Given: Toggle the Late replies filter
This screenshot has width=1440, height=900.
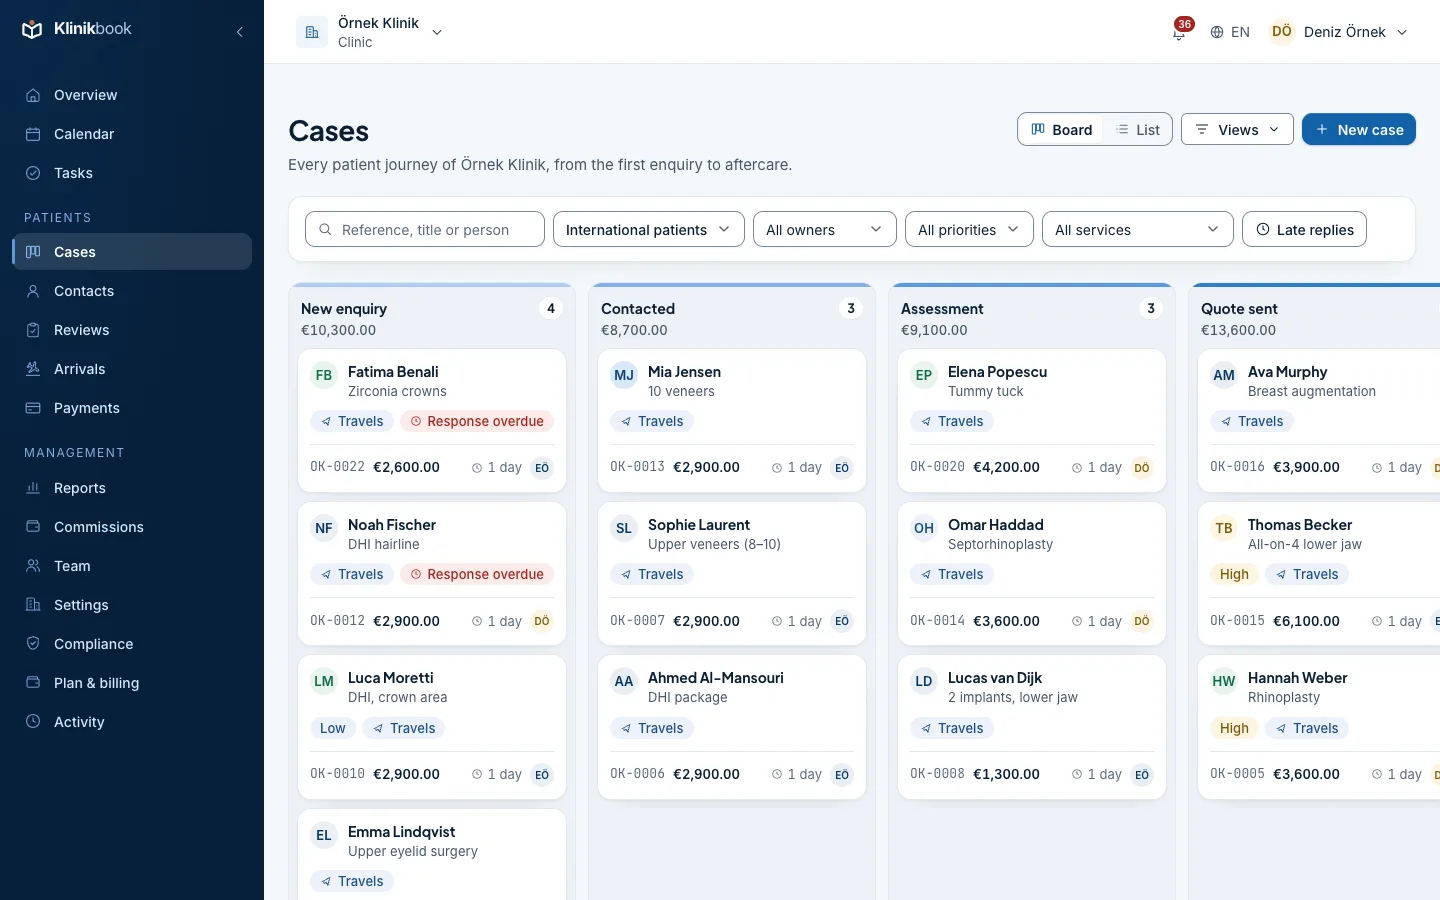Looking at the screenshot, I should 1304,230.
